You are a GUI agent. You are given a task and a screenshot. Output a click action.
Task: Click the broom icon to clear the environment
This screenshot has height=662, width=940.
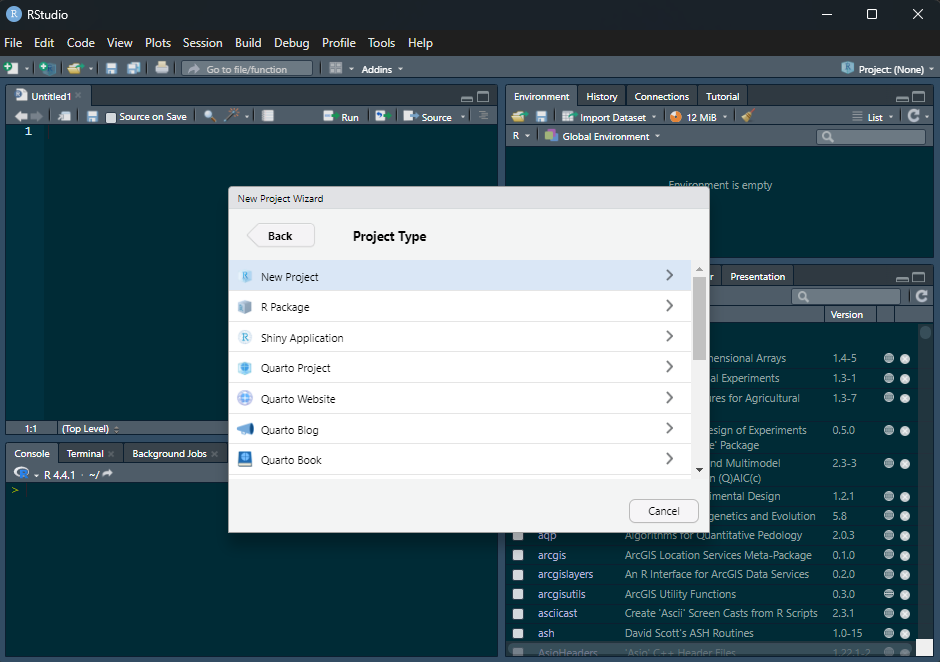pyautogui.click(x=747, y=117)
